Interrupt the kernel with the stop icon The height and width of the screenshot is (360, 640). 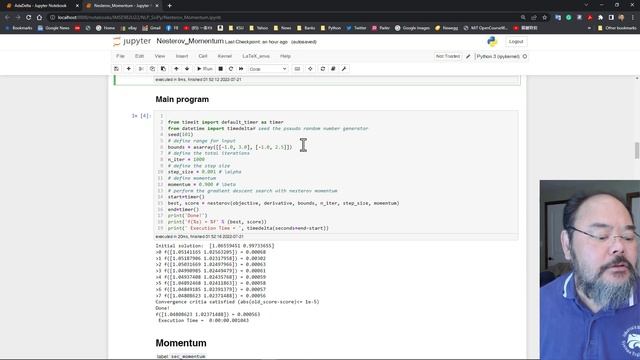(x=220, y=69)
